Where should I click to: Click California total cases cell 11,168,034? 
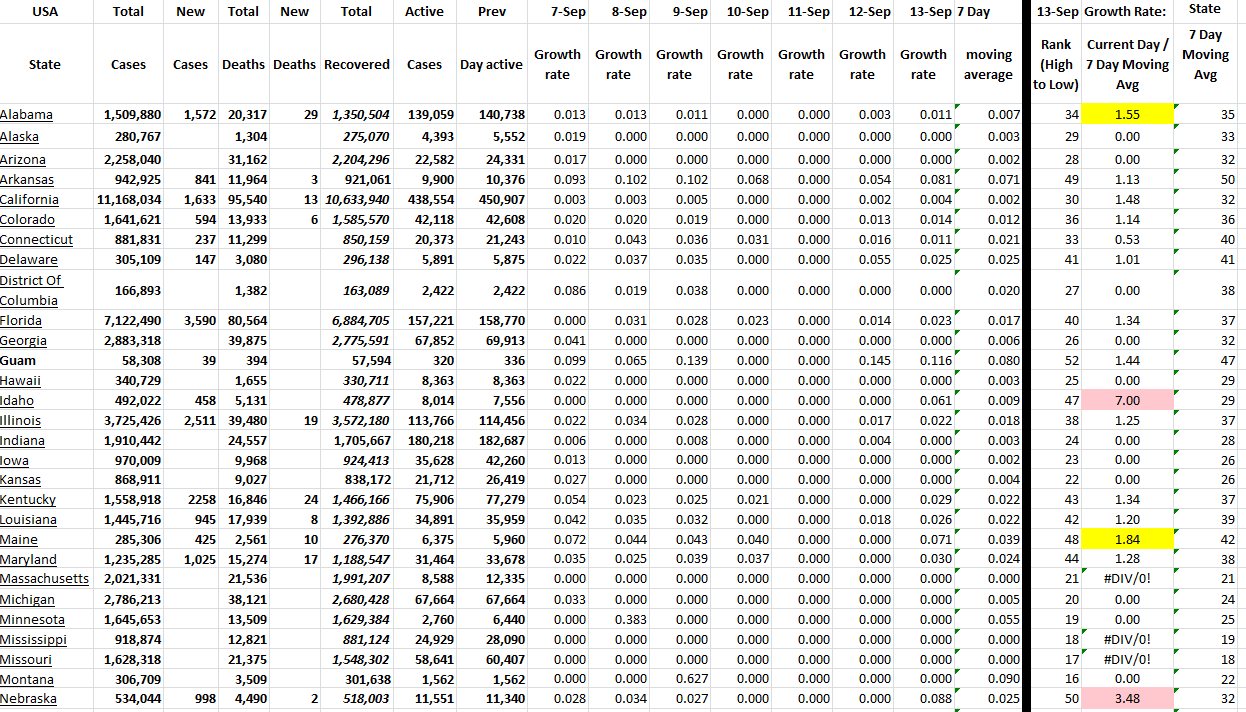[x=128, y=199]
